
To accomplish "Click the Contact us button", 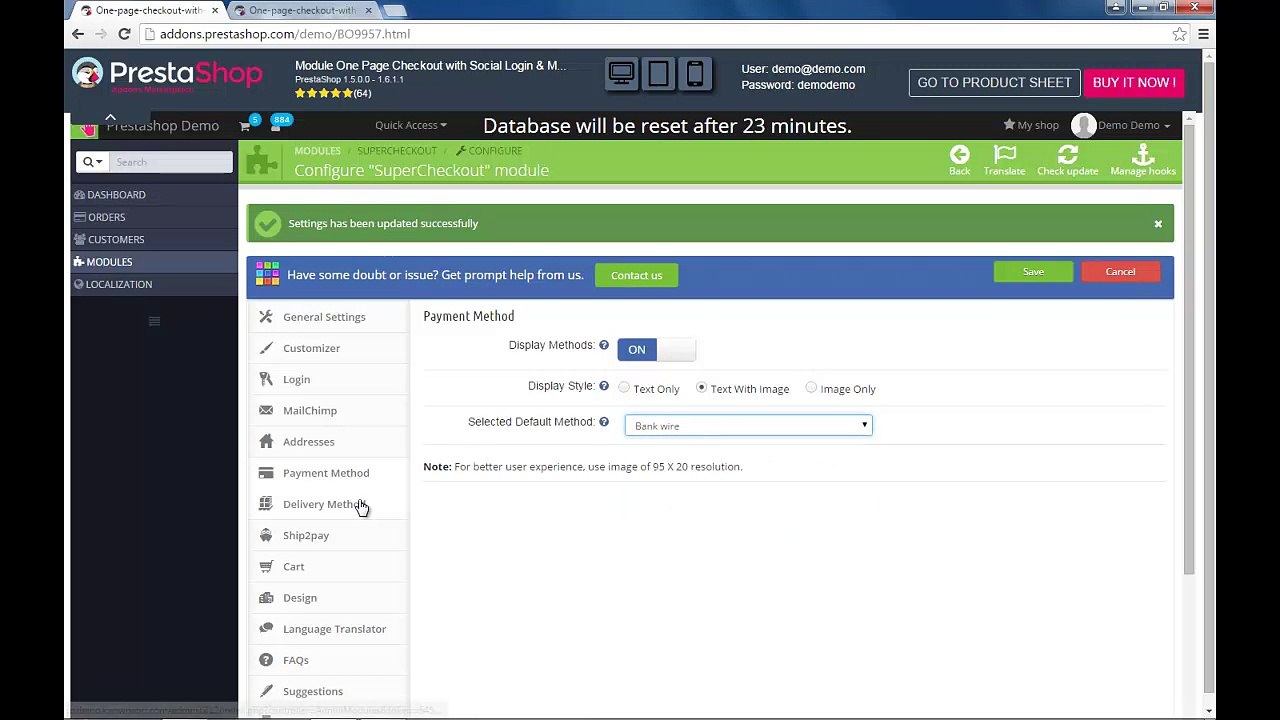I will point(636,275).
